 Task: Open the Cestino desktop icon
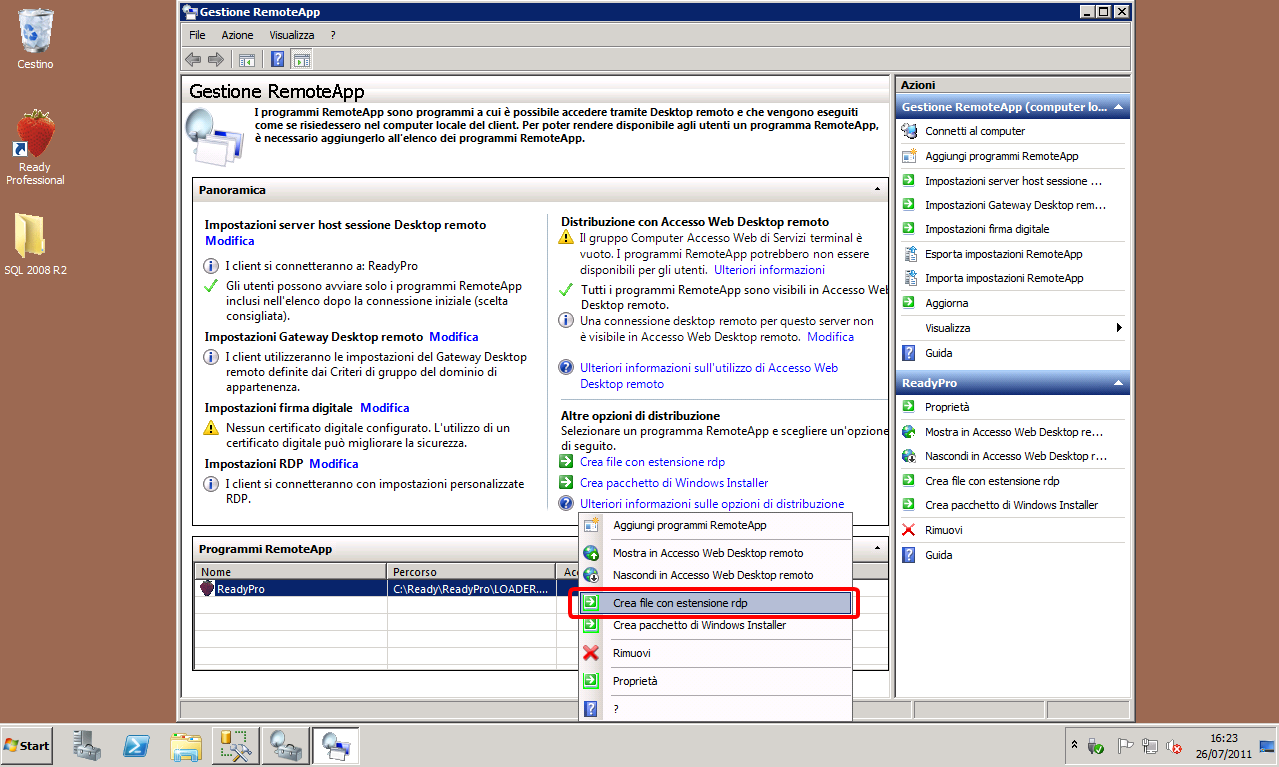35,39
